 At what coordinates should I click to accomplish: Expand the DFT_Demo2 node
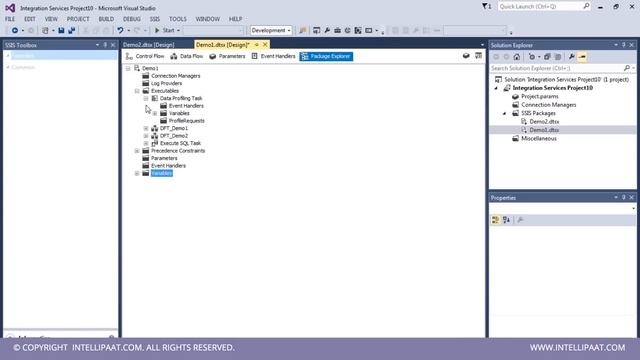tap(146, 136)
